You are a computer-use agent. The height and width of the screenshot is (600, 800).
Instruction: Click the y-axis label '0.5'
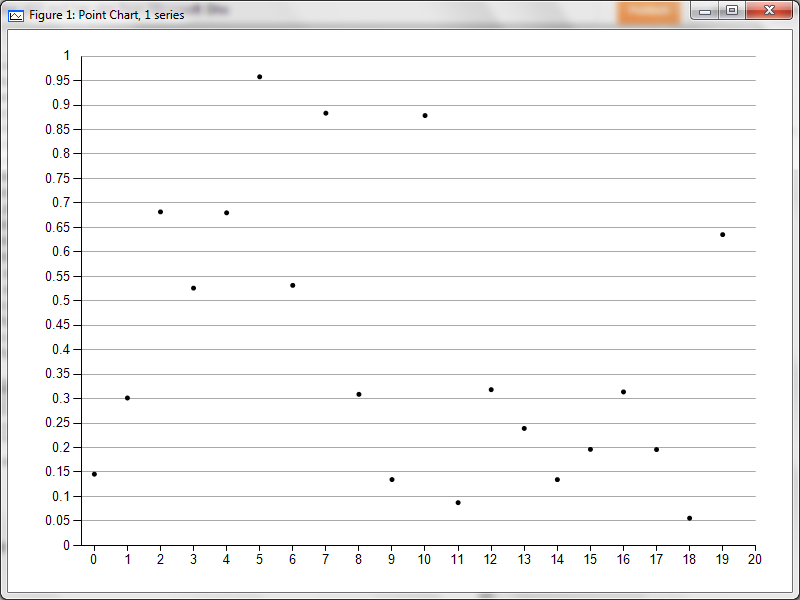pos(61,301)
